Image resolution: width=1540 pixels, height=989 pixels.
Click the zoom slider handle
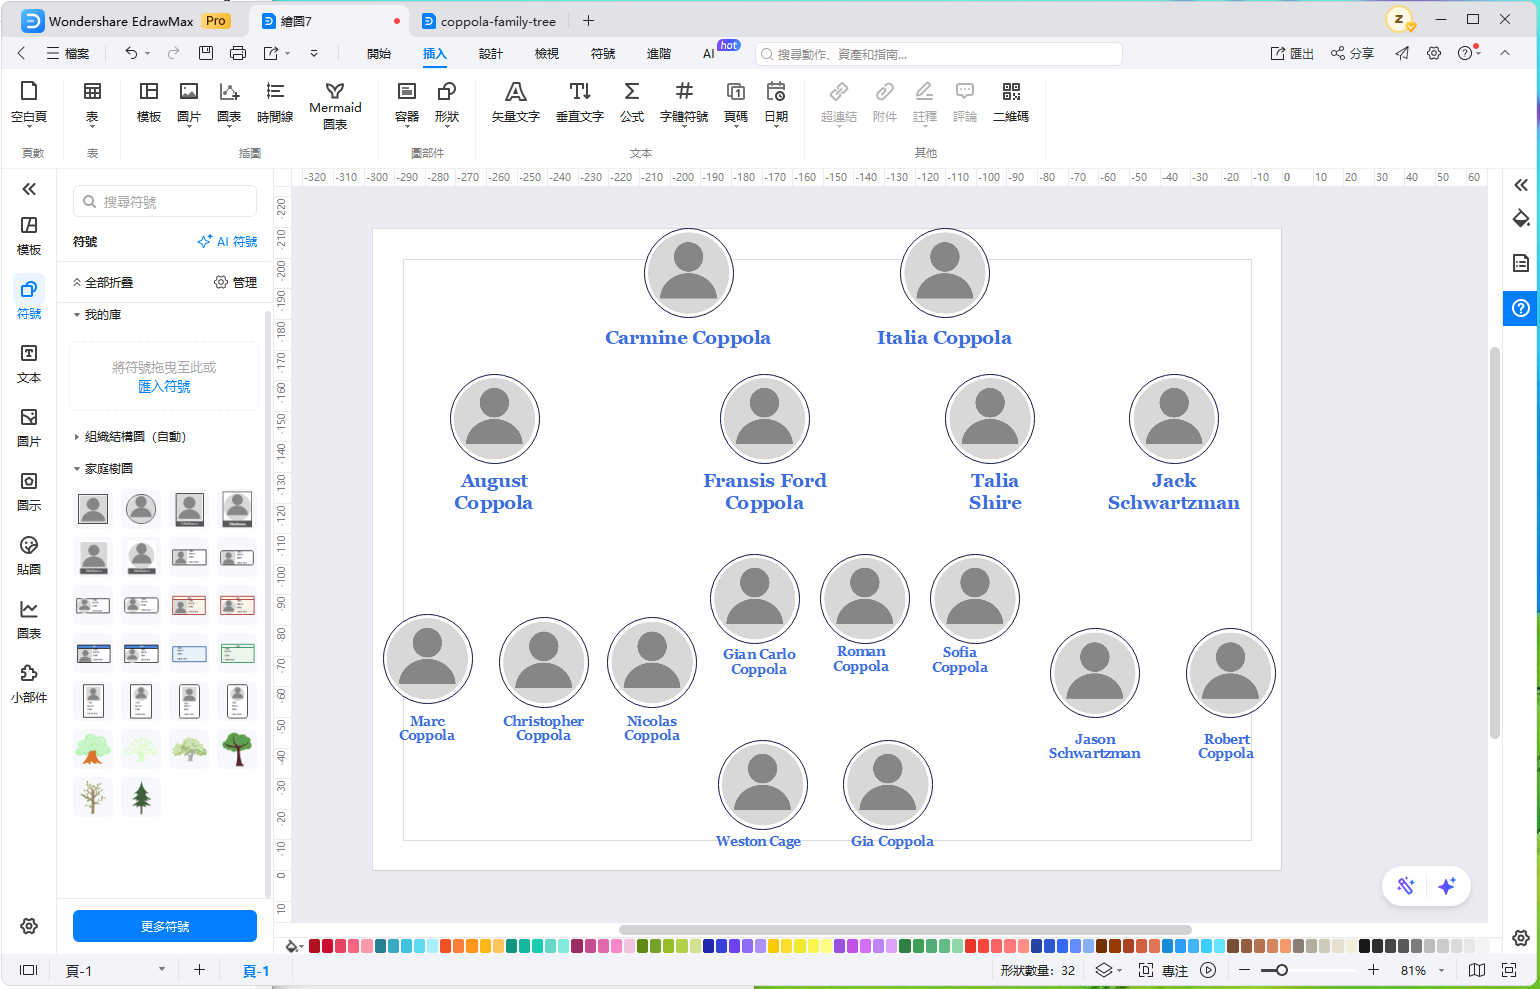(1281, 970)
